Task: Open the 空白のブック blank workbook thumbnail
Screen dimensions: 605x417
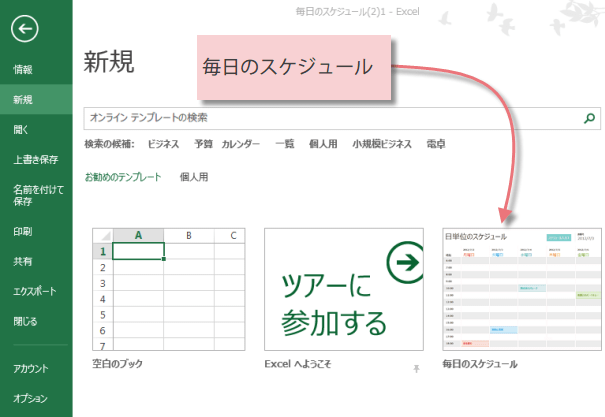Action: (x=169, y=289)
